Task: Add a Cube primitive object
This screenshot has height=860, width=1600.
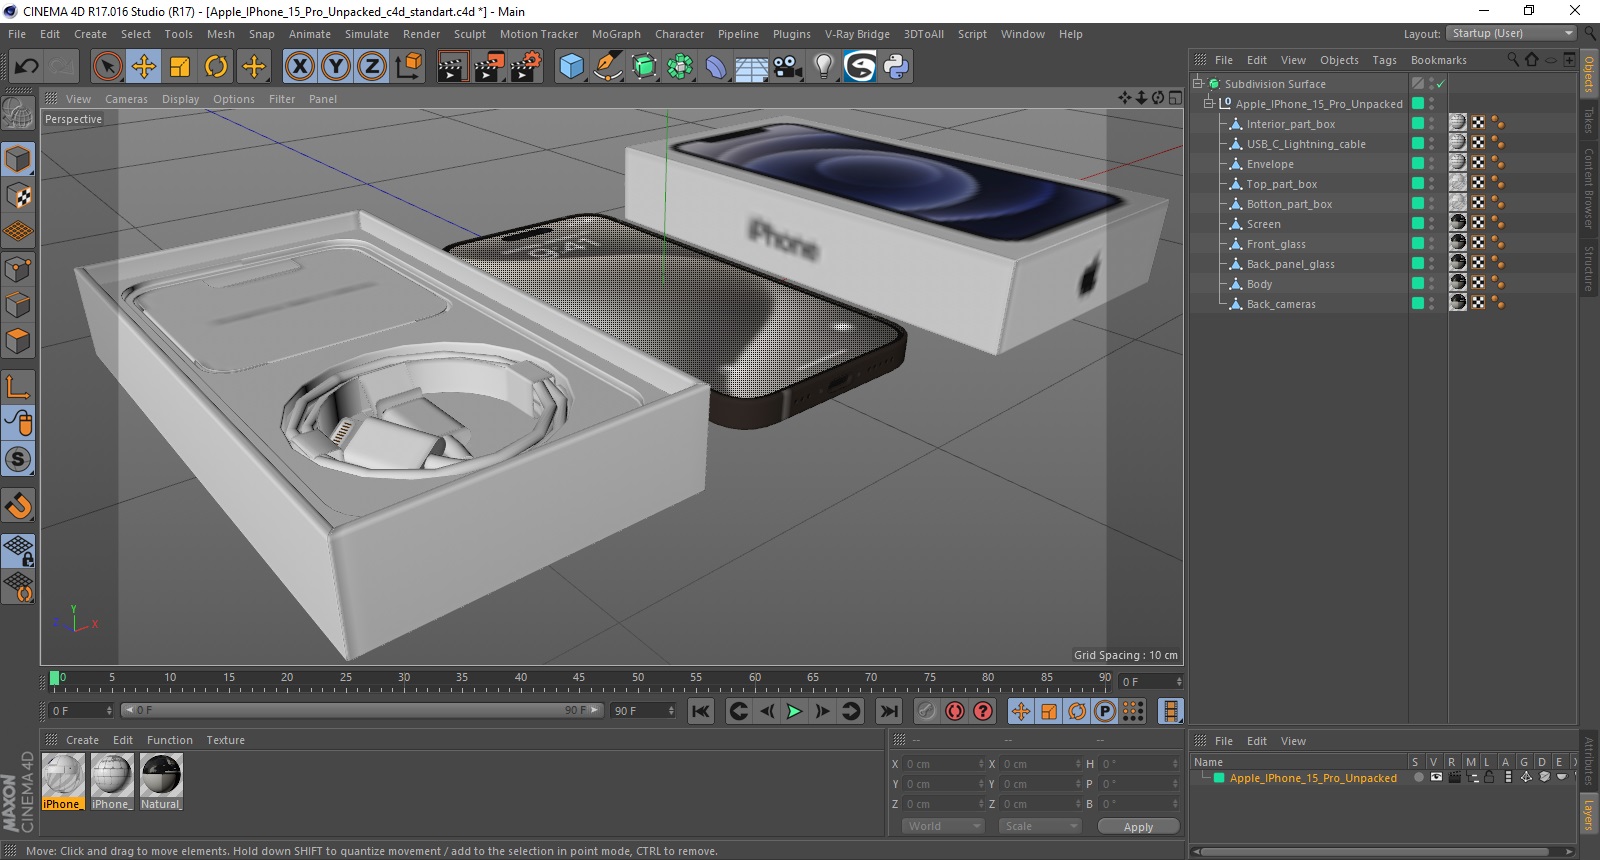Action: point(571,67)
